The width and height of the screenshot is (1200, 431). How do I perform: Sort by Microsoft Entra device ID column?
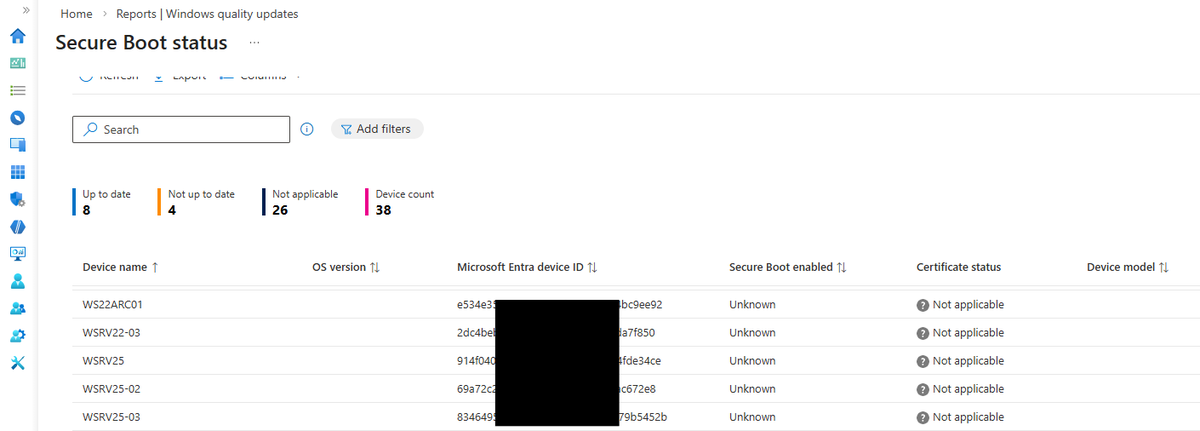pos(527,267)
